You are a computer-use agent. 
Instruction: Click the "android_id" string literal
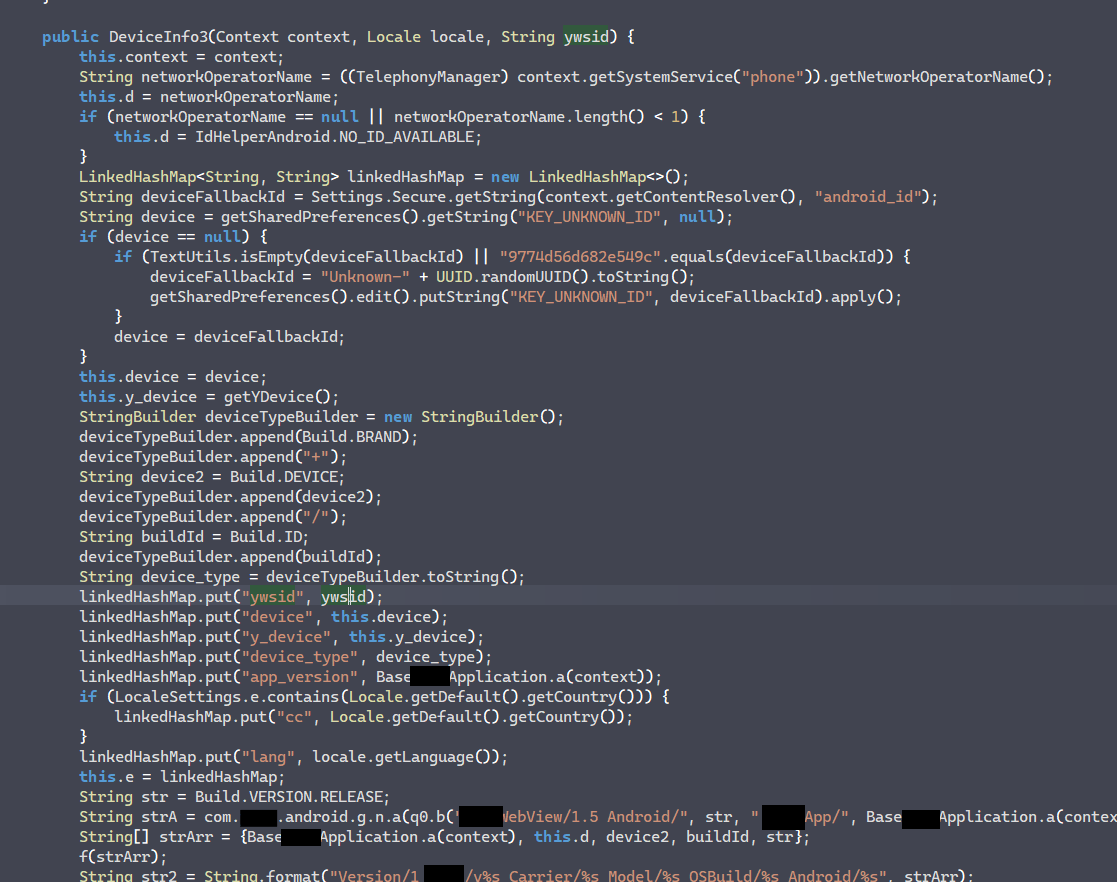[868, 197]
